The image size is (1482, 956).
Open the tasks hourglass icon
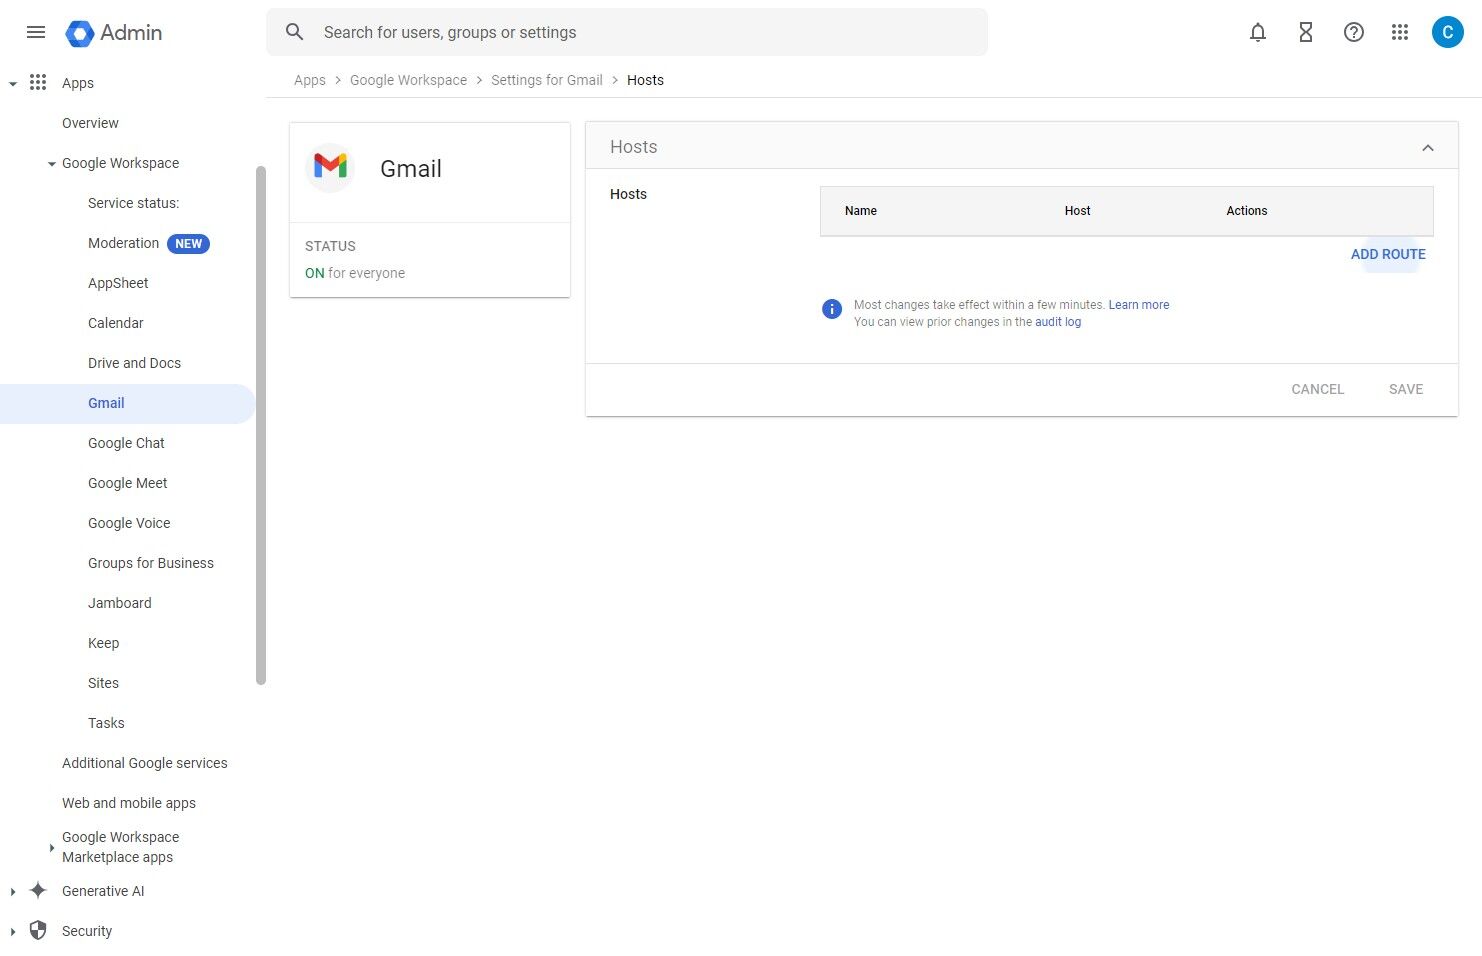[1306, 33]
